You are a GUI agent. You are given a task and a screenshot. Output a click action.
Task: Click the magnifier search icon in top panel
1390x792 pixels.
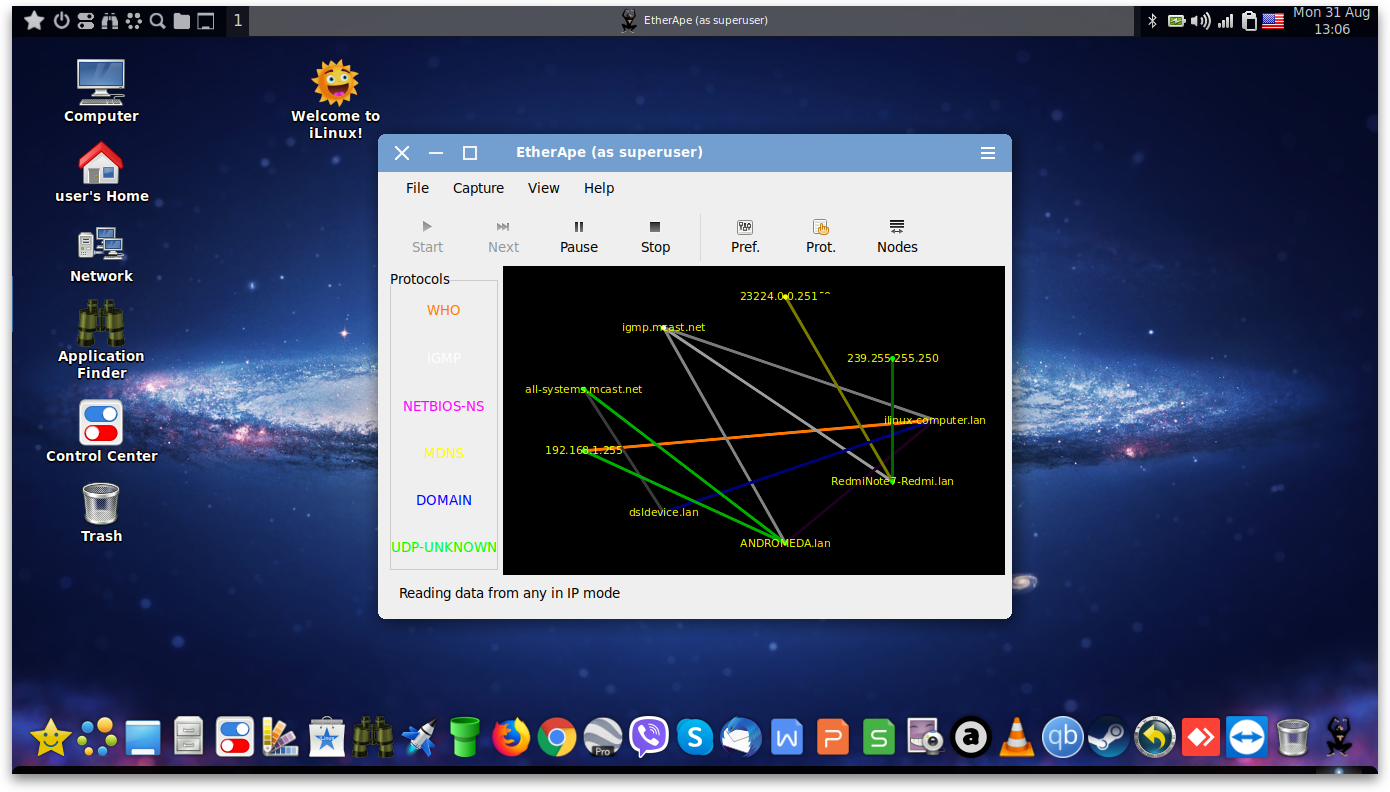(158, 20)
